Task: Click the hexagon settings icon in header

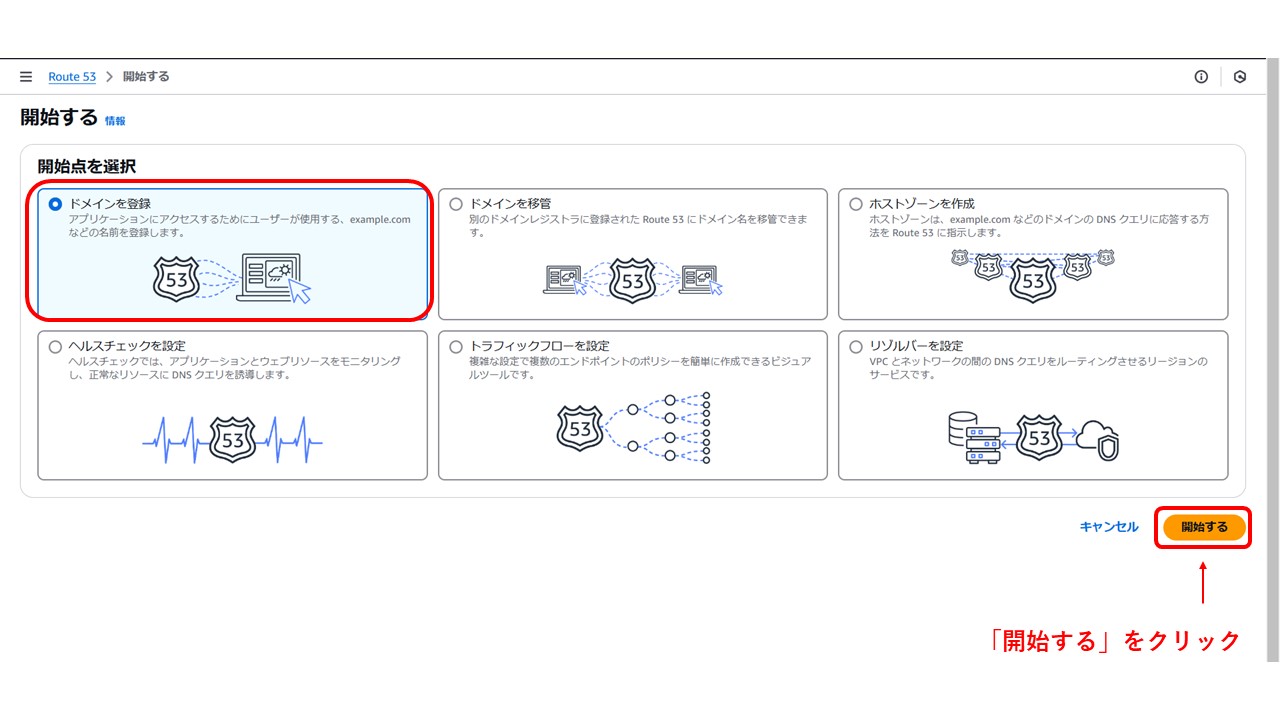Action: point(1240,77)
